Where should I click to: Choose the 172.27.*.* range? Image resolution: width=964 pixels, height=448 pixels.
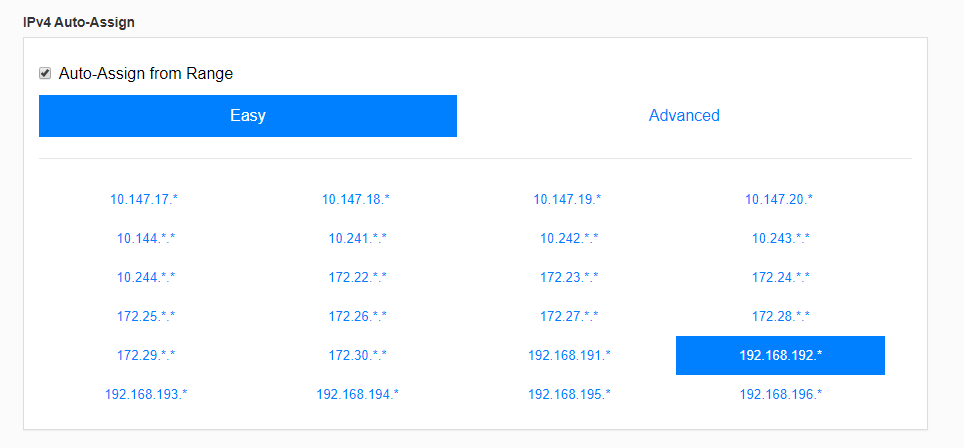(x=569, y=316)
